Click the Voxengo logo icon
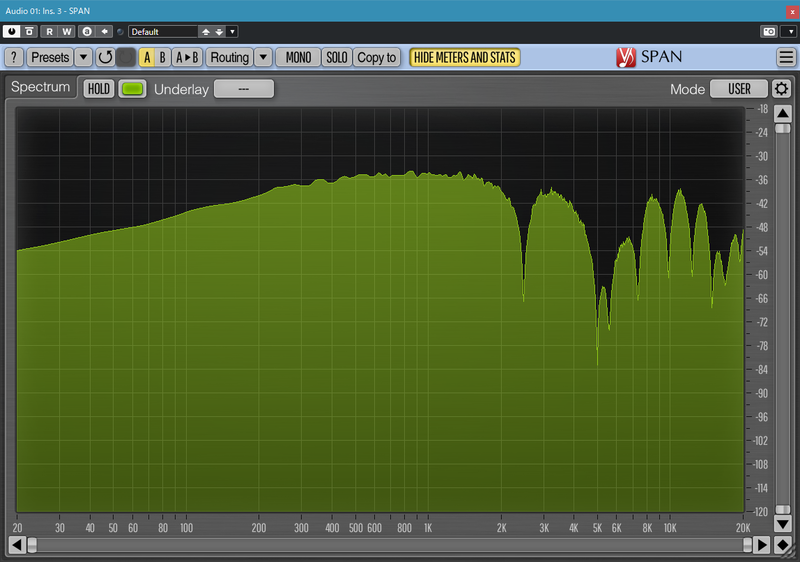The width and height of the screenshot is (800, 562). pyautogui.click(x=626, y=57)
